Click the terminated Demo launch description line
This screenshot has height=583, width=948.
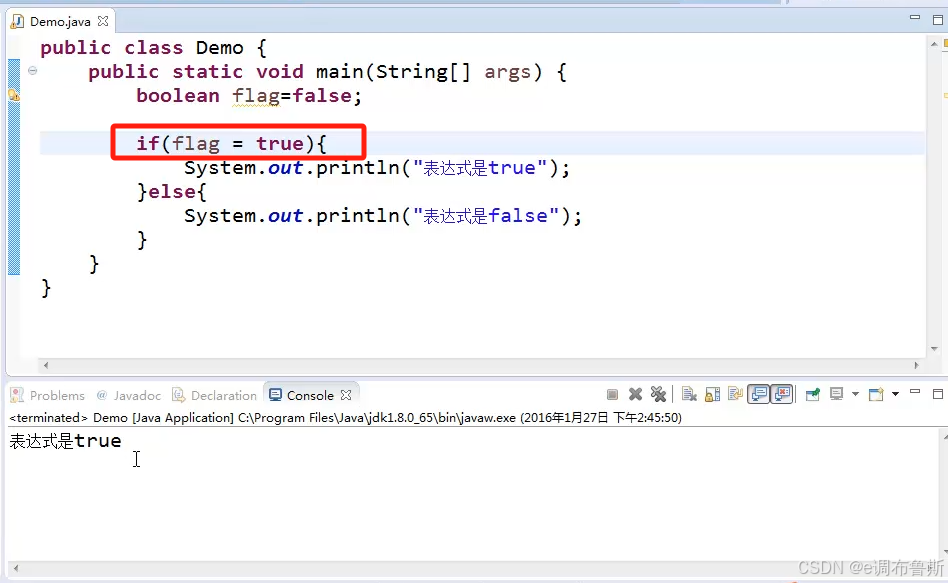(x=345, y=418)
